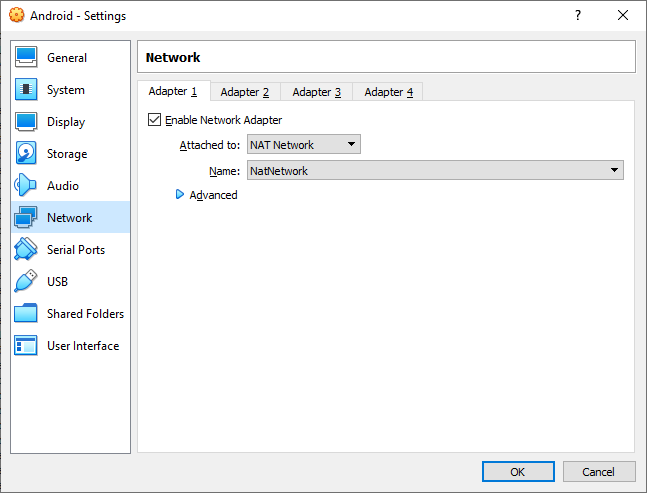The width and height of the screenshot is (647, 493).
Task: Open the USB plug icon
Action: click(26, 281)
